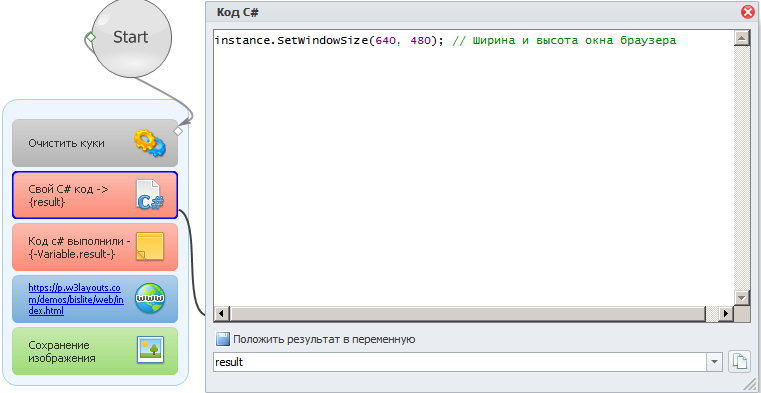The height and width of the screenshot is (393, 761).
Task: Click the vertical scrollbar down arrow
Action: pos(743,297)
